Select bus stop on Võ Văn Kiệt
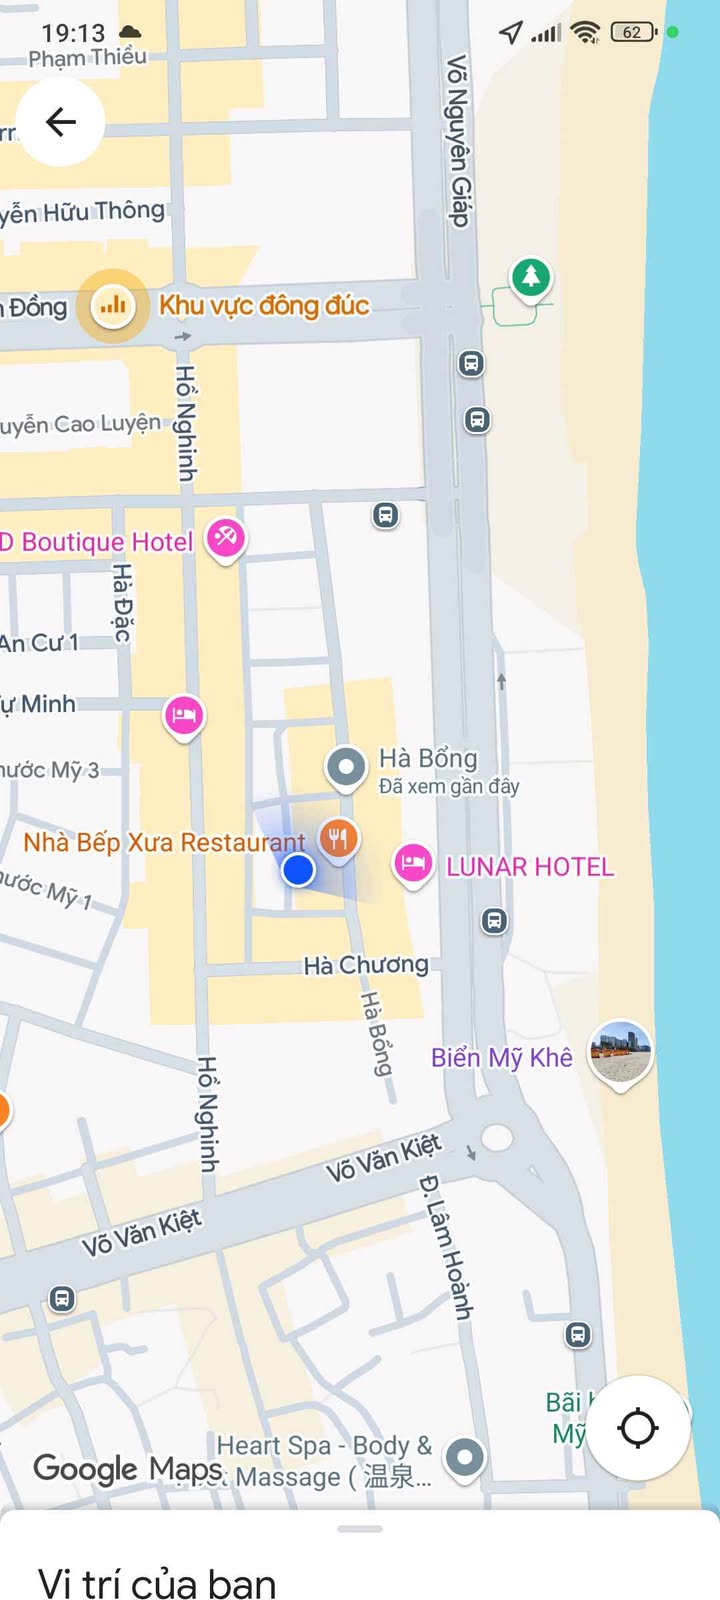The image size is (720, 1600). [x=62, y=1299]
